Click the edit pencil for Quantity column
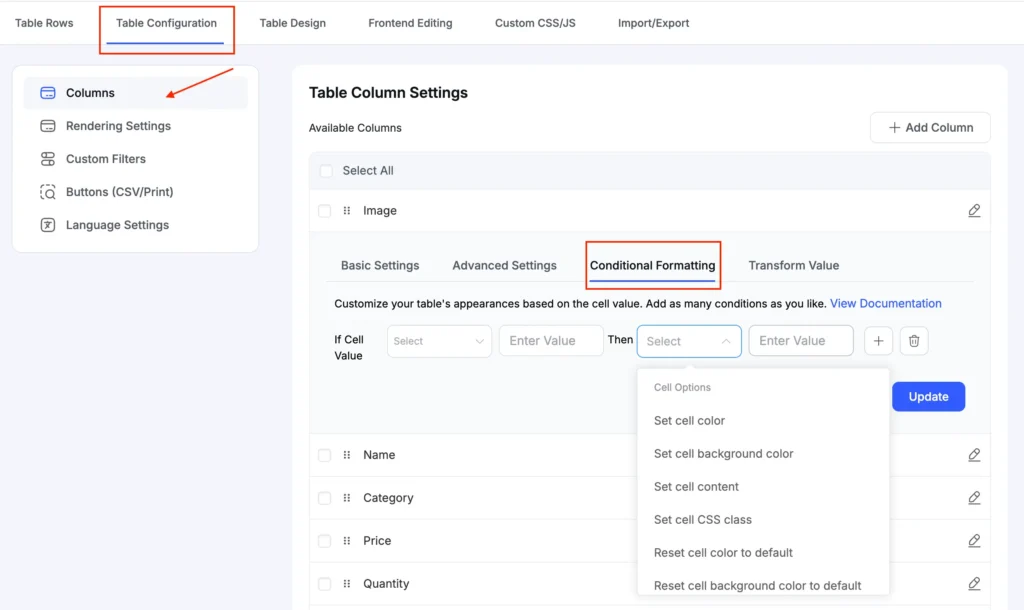Screen dimensions: 1024x610 click(974, 584)
